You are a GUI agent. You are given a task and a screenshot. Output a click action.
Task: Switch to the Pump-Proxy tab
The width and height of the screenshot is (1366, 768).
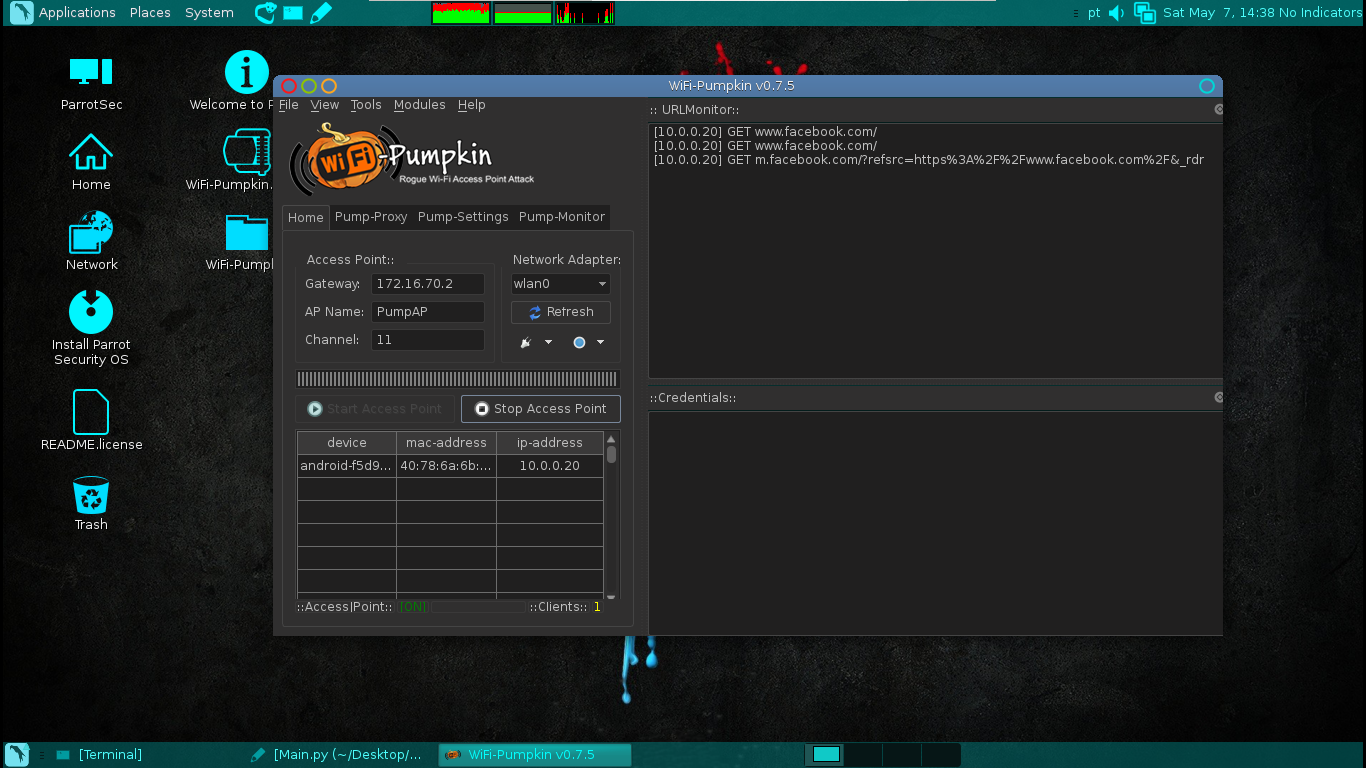pyautogui.click(x=370, y=216)
